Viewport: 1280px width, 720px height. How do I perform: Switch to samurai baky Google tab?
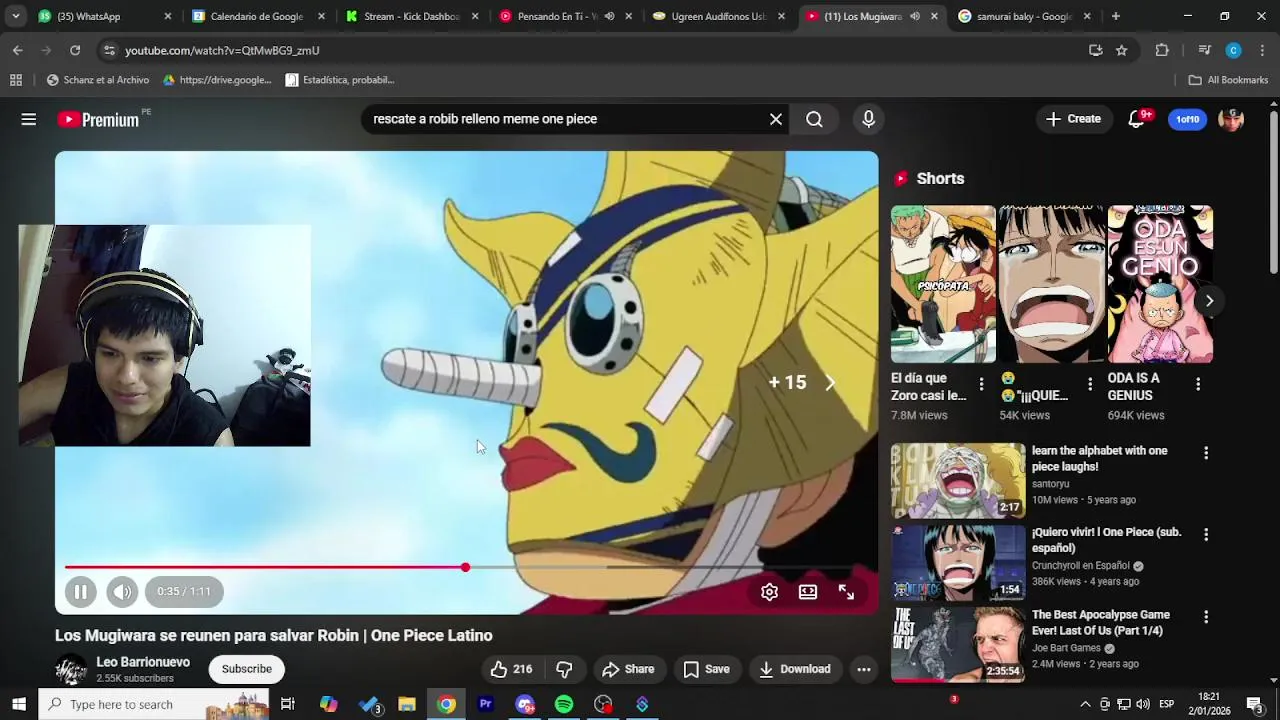[1026, 16]
